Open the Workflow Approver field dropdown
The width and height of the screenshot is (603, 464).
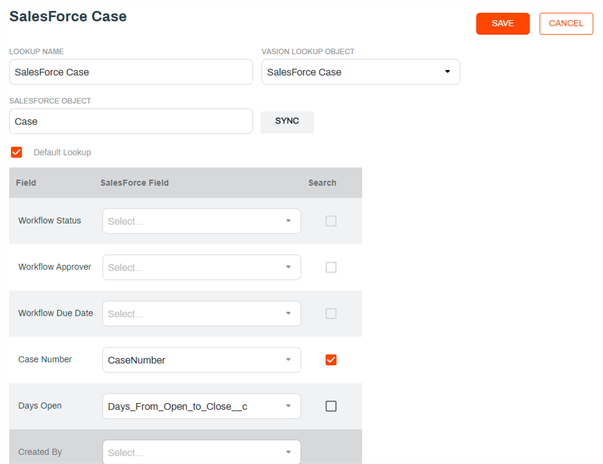coord(202,267)
